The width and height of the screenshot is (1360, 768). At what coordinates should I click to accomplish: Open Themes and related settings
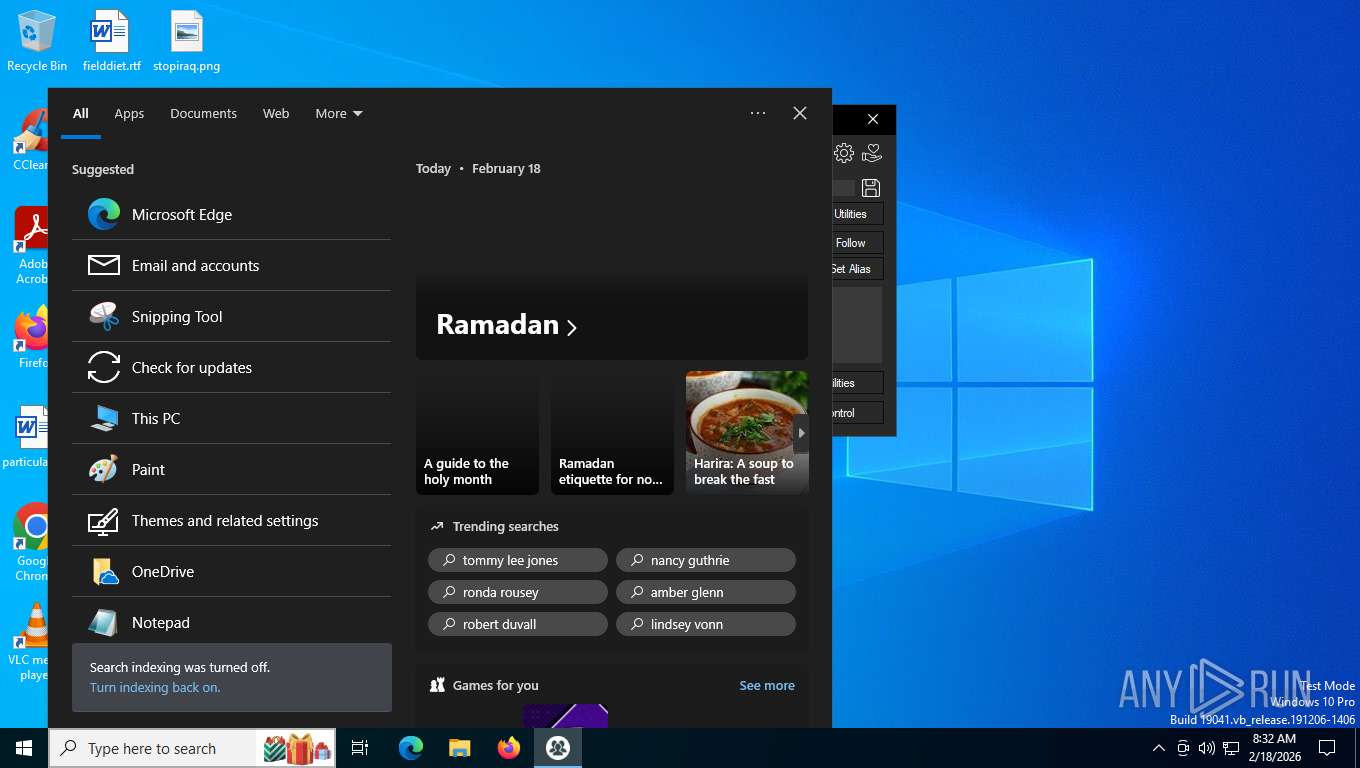coord(231,521)
